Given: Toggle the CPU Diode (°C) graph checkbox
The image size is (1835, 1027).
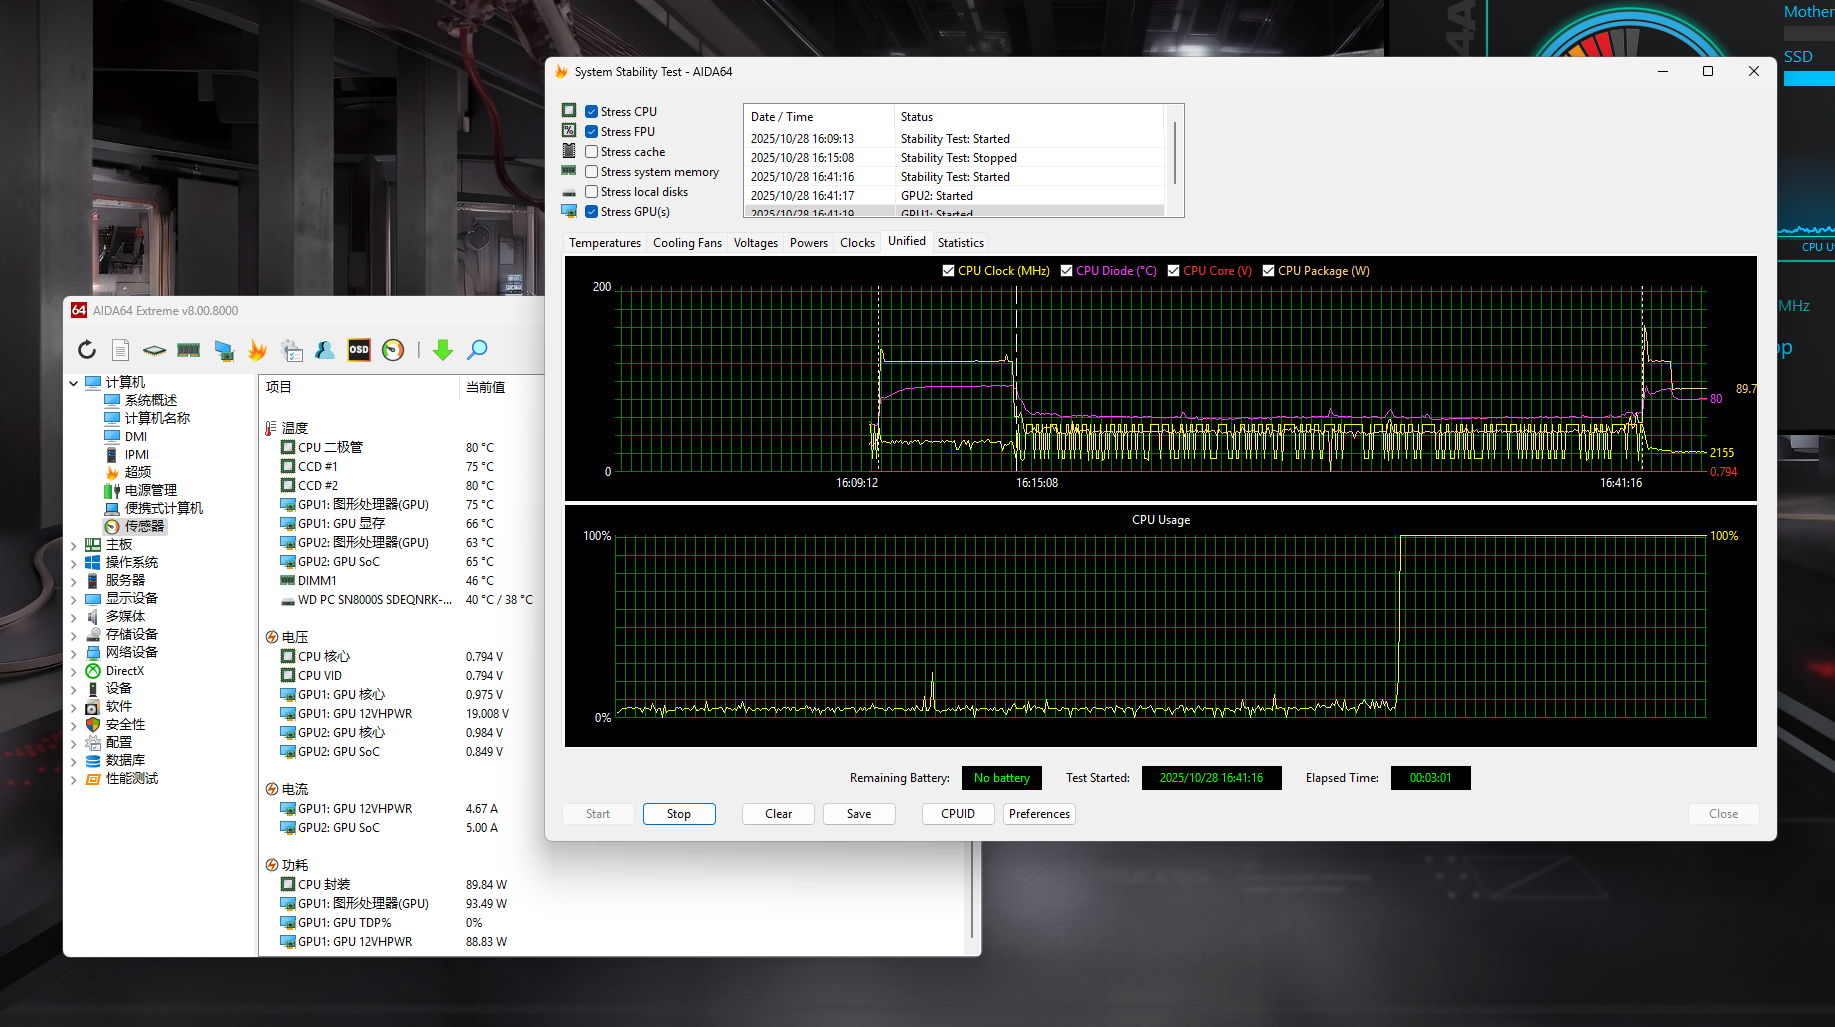Looking at the screenshot, I should coord(1067,271).
